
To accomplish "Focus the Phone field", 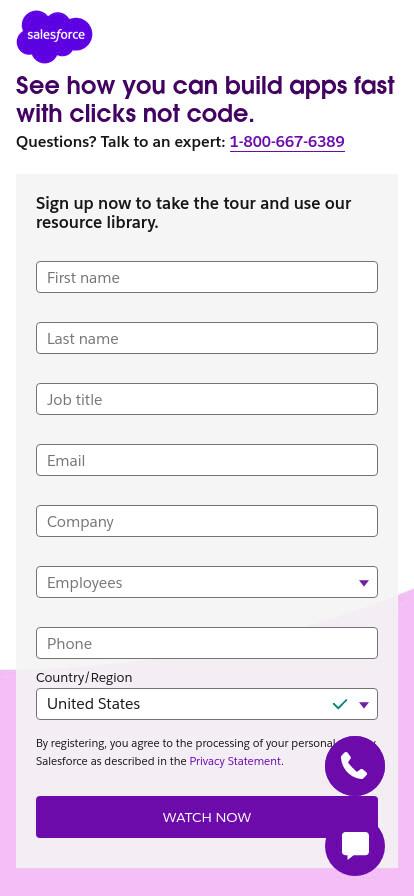I will (x=207, y=643).
